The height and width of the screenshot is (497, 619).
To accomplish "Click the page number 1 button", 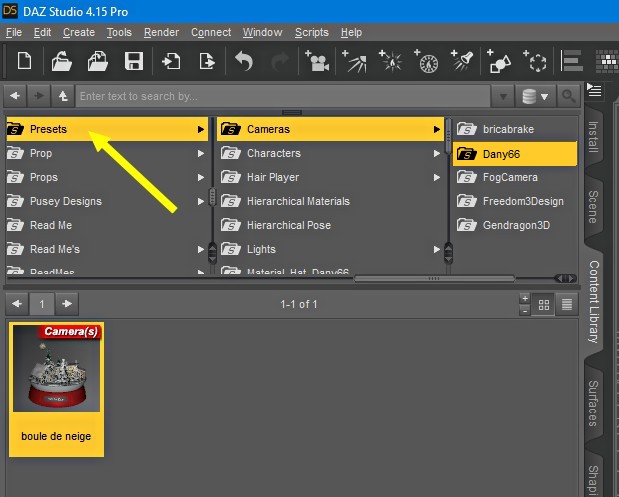I will 42,304.
